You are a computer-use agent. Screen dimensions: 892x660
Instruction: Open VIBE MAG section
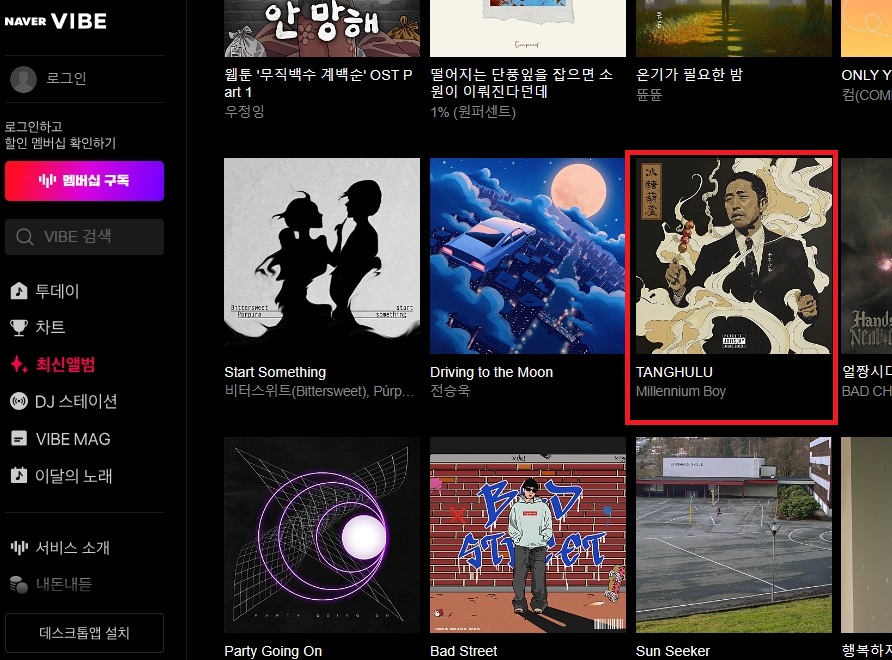tap(73, 439)
